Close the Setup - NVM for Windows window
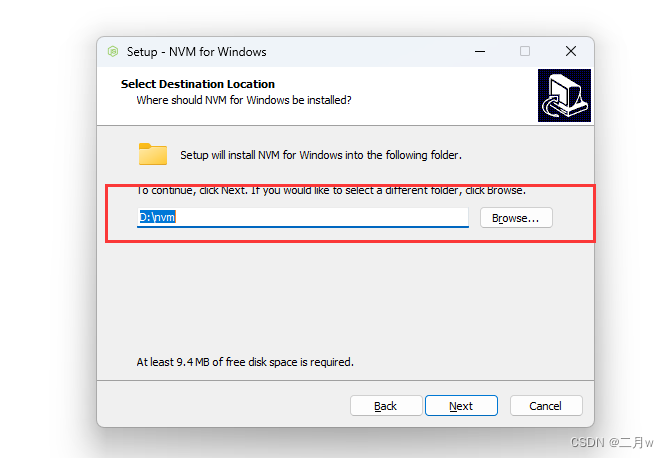Screen dimensions: 669x458 (x=571, y=51)
